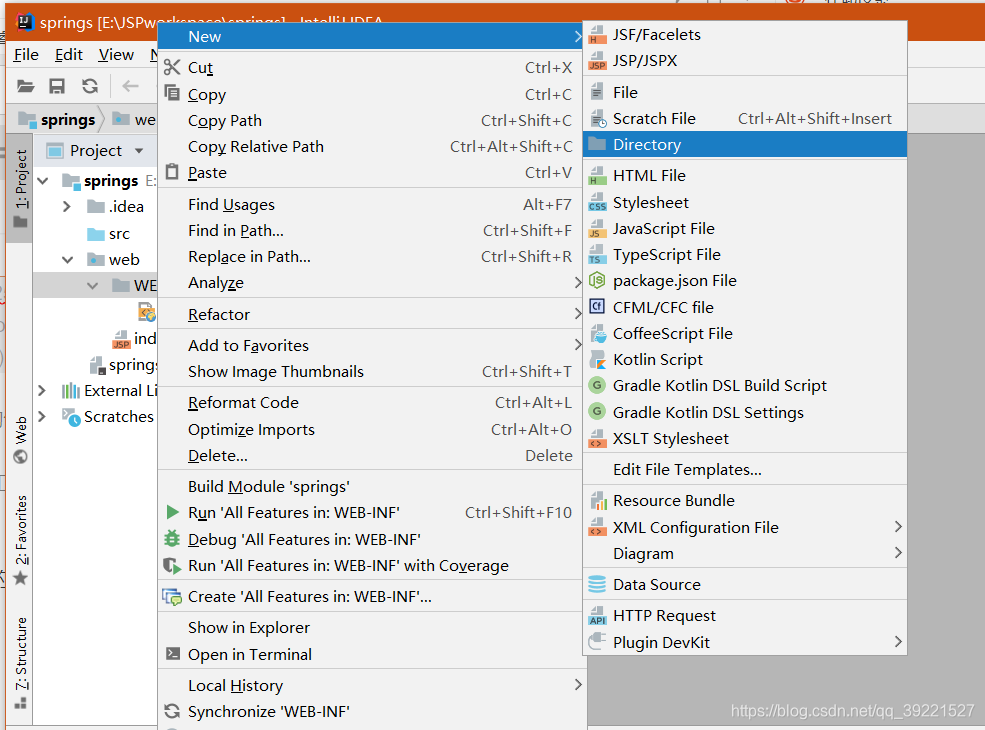This screenshot has height=730, width=985.
Task: Click the Copy icon in context menu
Action: click(x=172, y=93)
